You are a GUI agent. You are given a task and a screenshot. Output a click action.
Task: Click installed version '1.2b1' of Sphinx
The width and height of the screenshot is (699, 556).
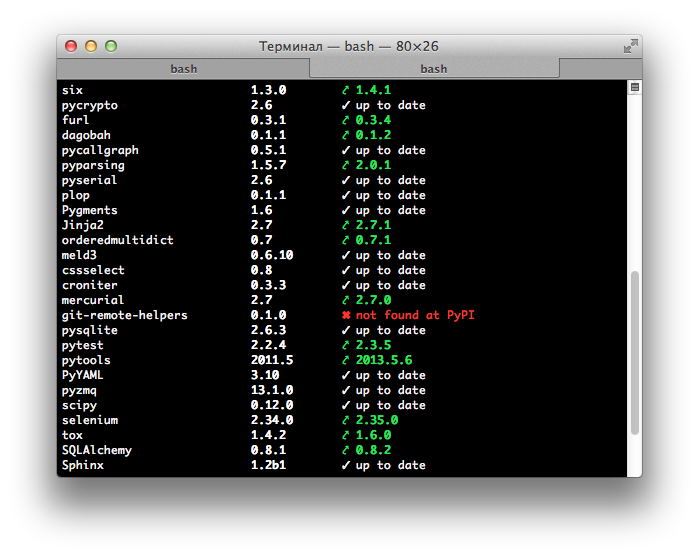pos(268,465)
